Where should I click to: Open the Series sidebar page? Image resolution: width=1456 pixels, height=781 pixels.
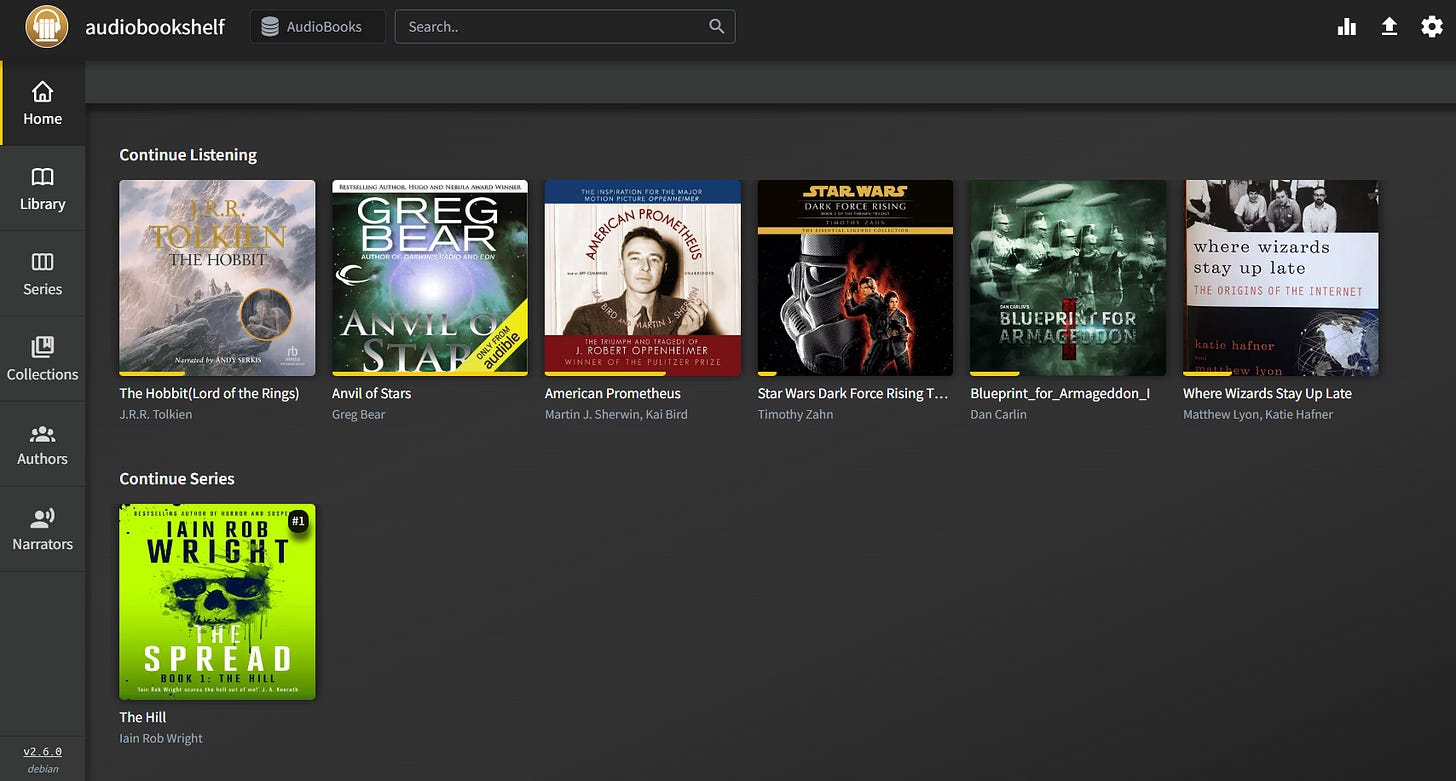(x=43, y=273)
